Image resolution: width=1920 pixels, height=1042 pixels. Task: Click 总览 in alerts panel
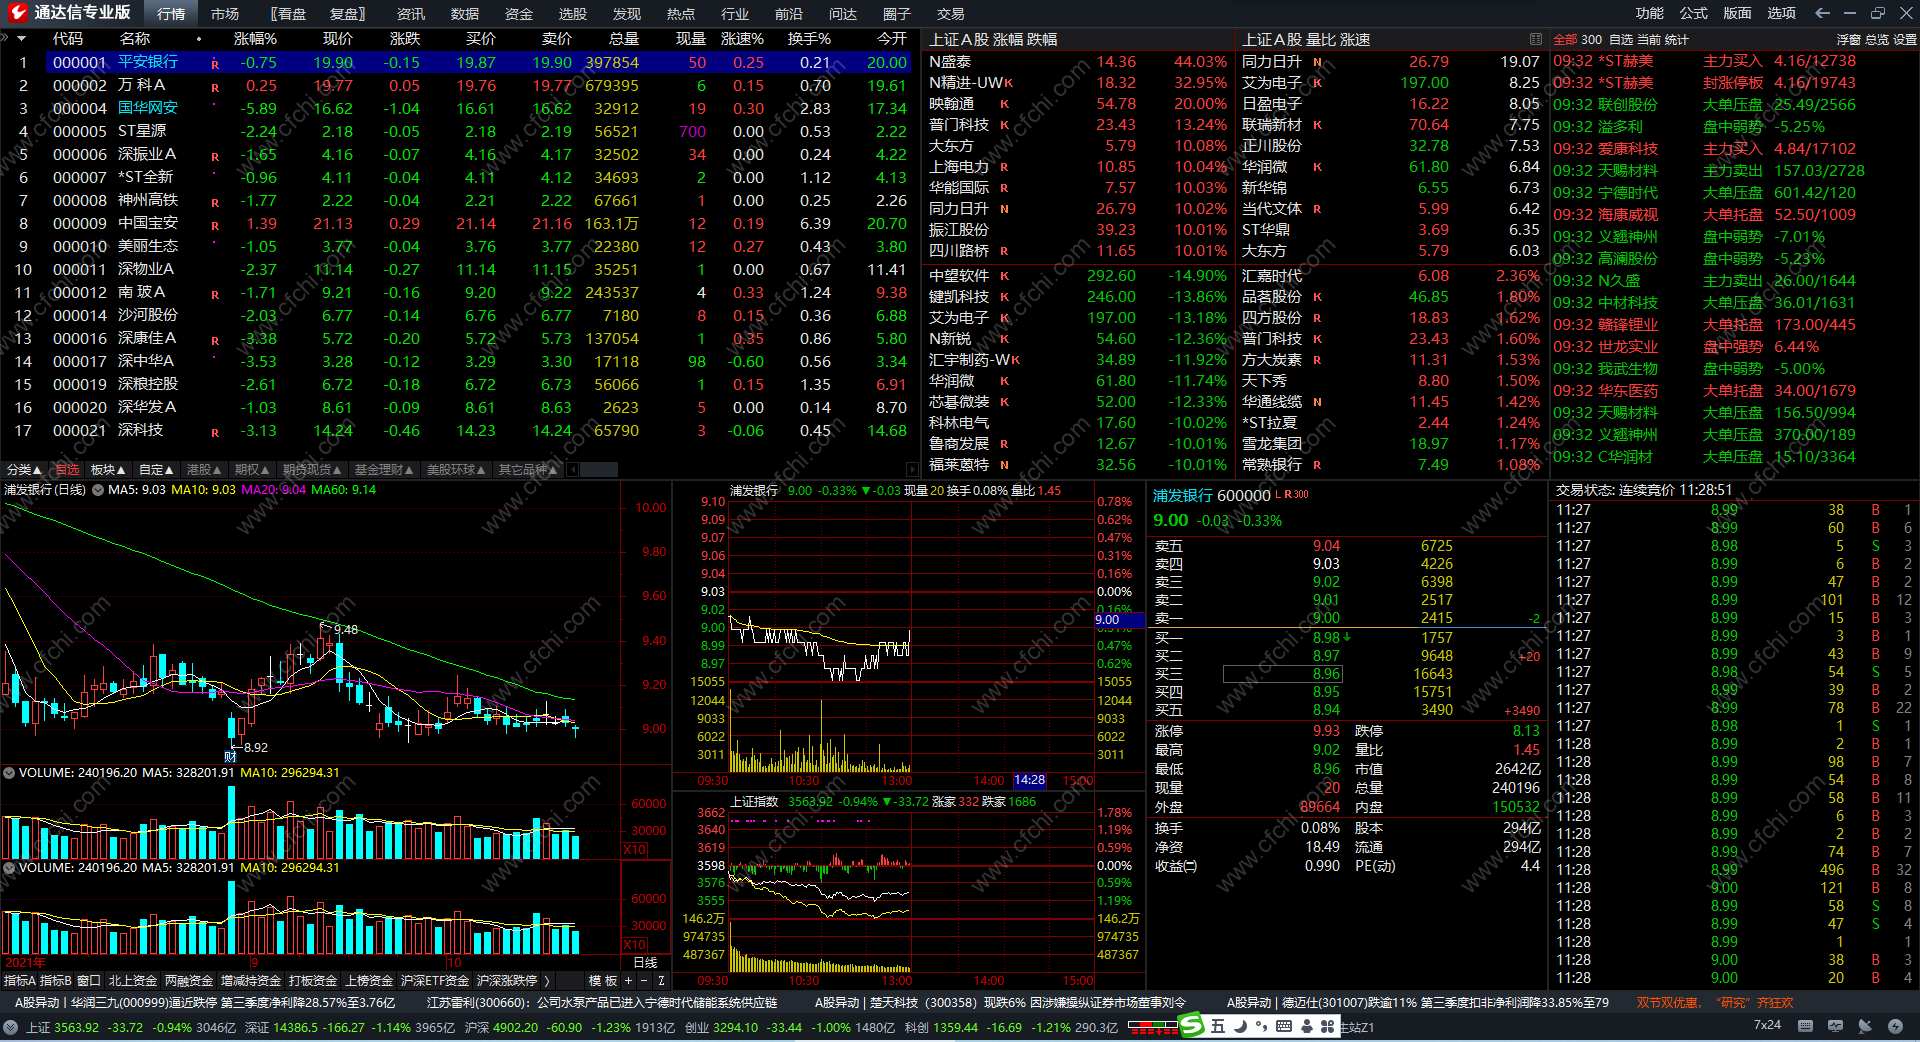[1877, 40]
